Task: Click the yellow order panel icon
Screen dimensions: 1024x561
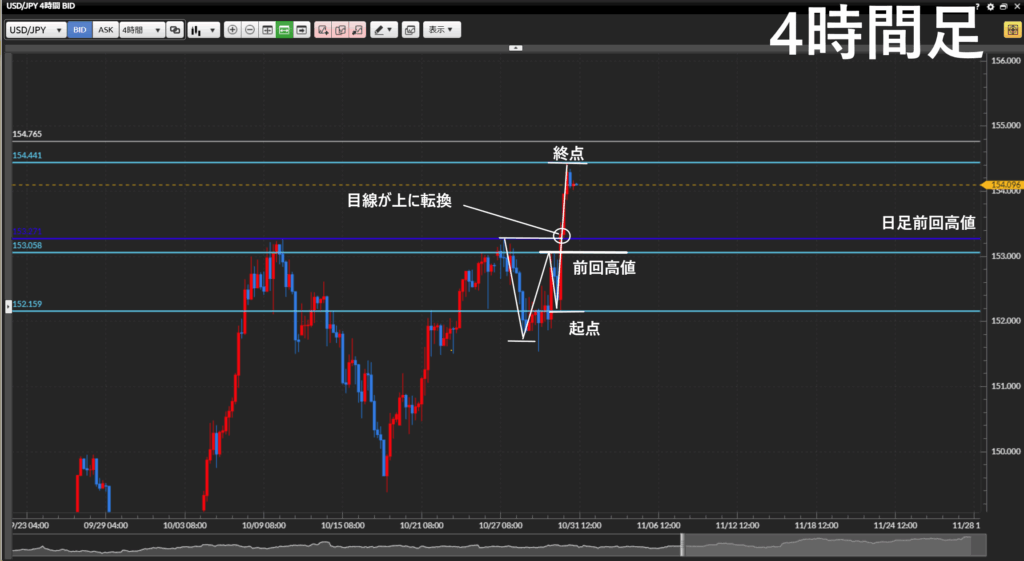Action: coord(1011,30)
